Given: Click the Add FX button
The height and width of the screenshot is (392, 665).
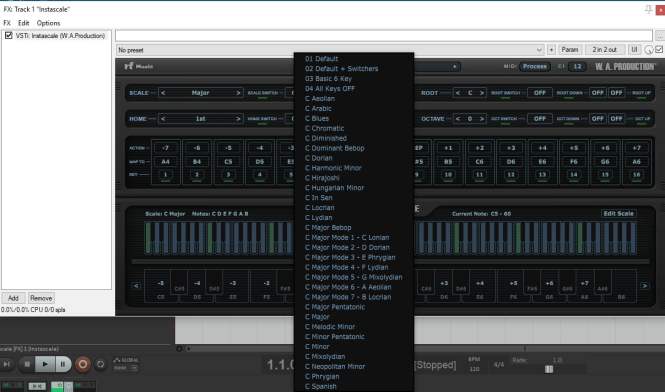Looking at the screenshot, I should click(14, 298).
